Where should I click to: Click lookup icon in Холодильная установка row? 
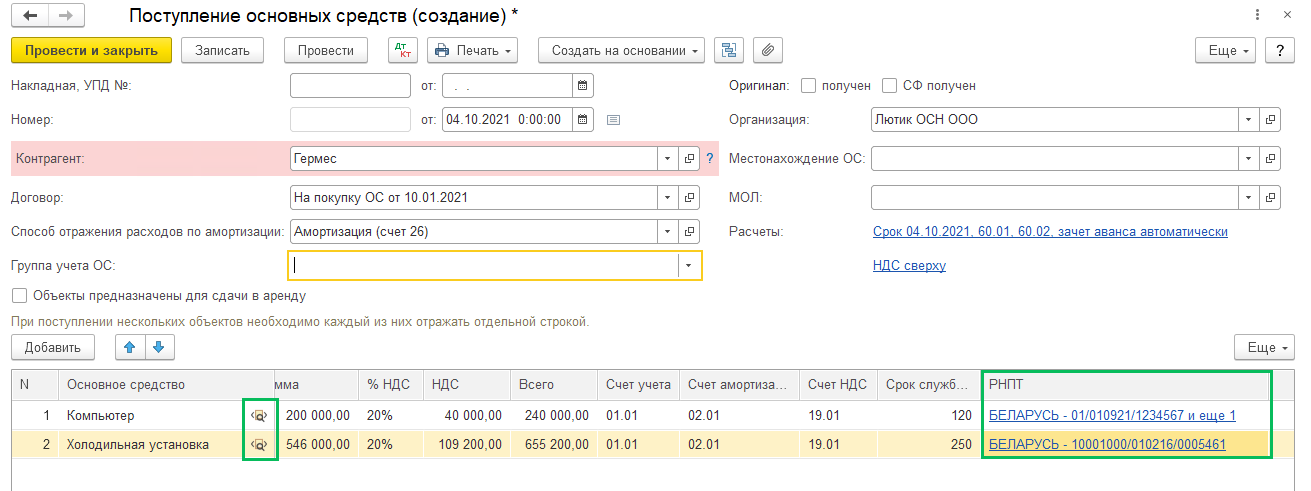pos(259,445)
